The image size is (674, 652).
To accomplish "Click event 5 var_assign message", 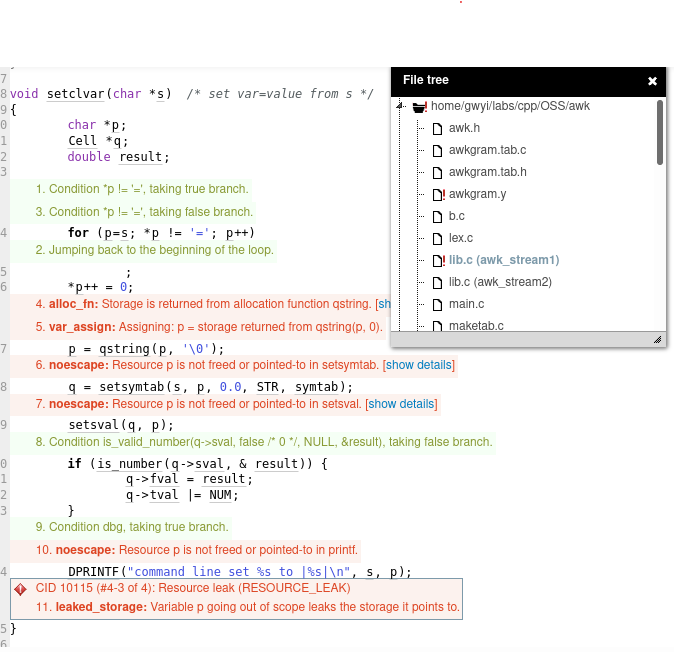I will 209,327.
